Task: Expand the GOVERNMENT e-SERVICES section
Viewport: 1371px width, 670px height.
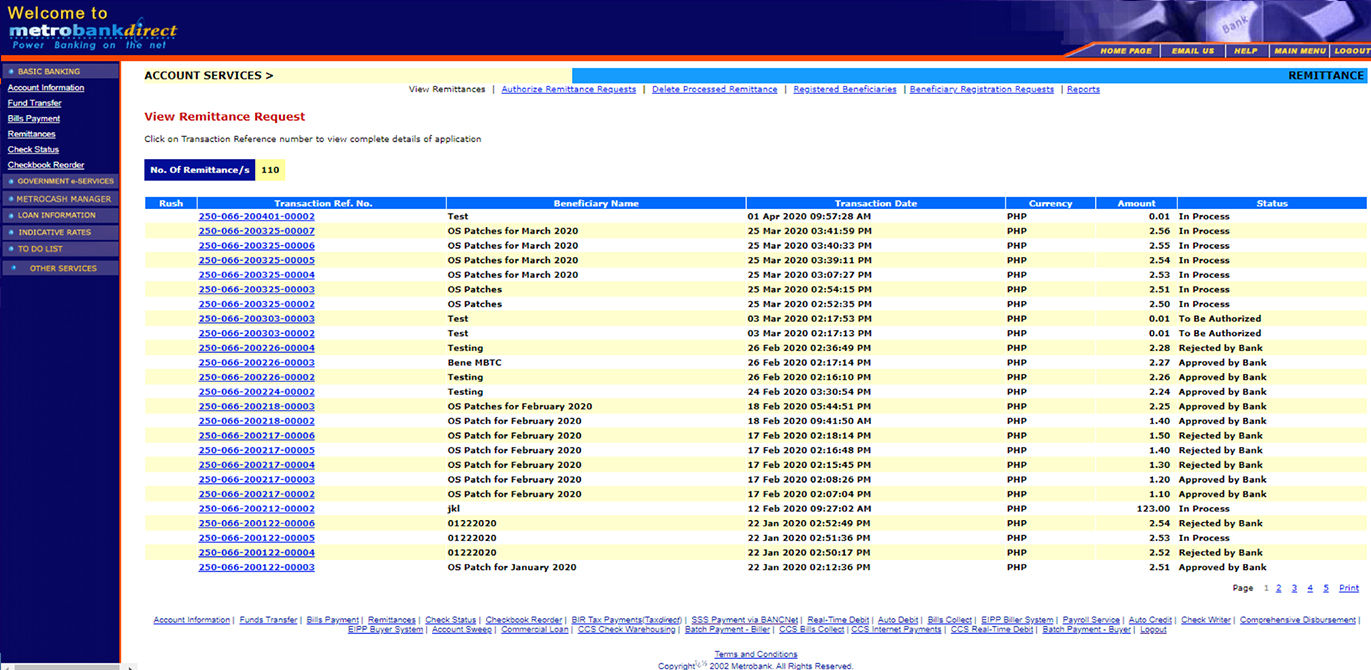Action: (65, 181)
